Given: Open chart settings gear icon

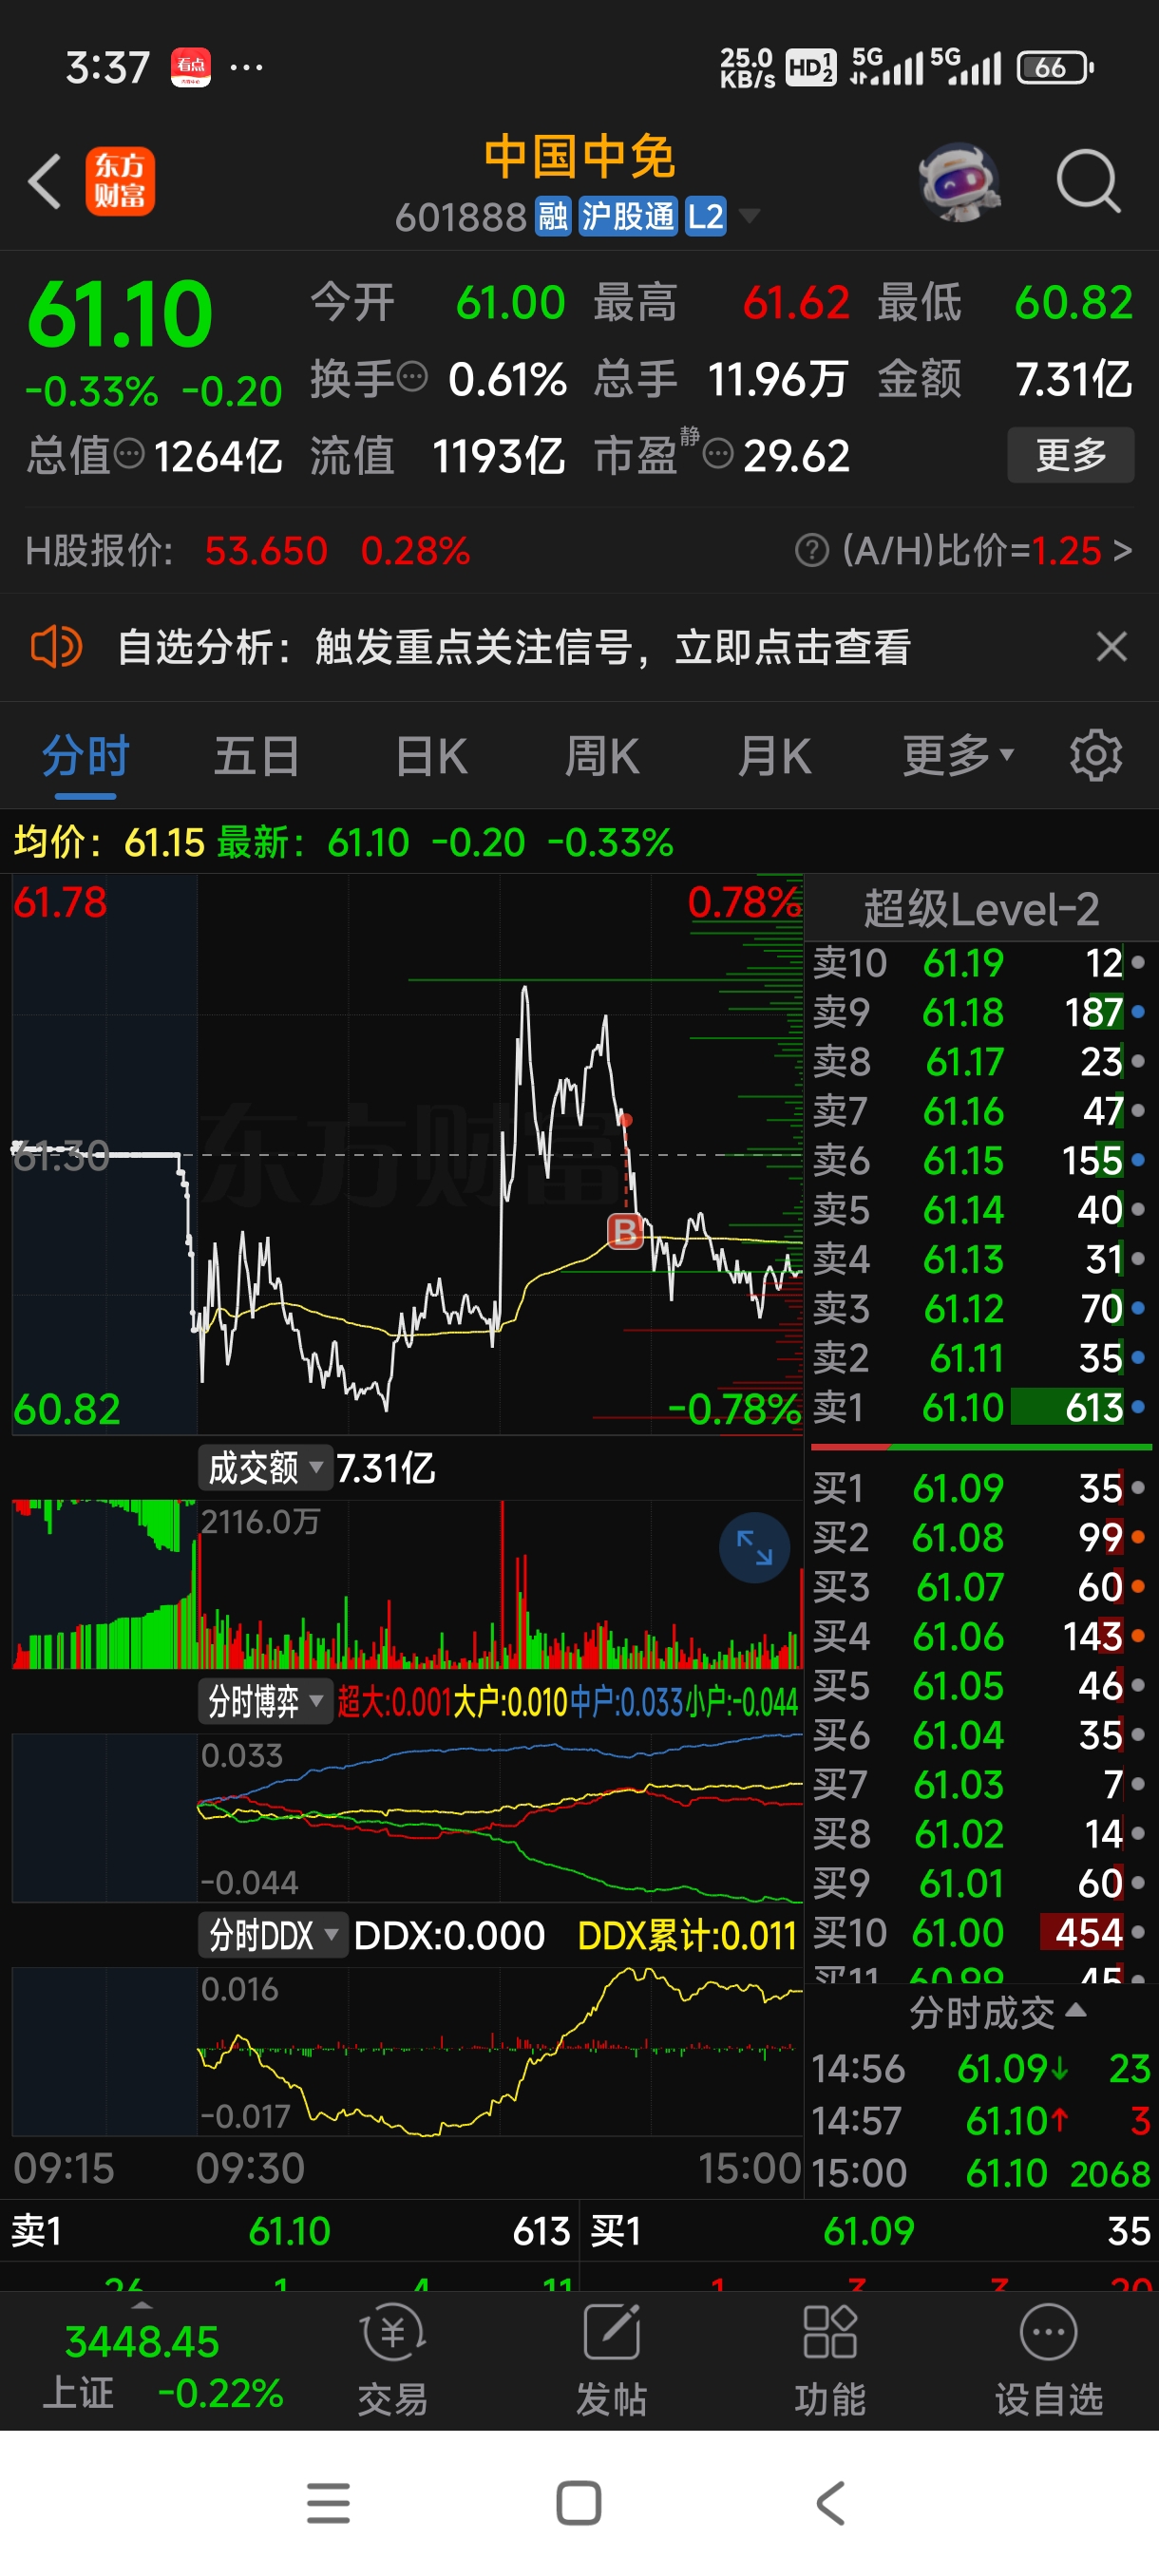Looking at the screenshot, I should click(x=1096, y=756).
